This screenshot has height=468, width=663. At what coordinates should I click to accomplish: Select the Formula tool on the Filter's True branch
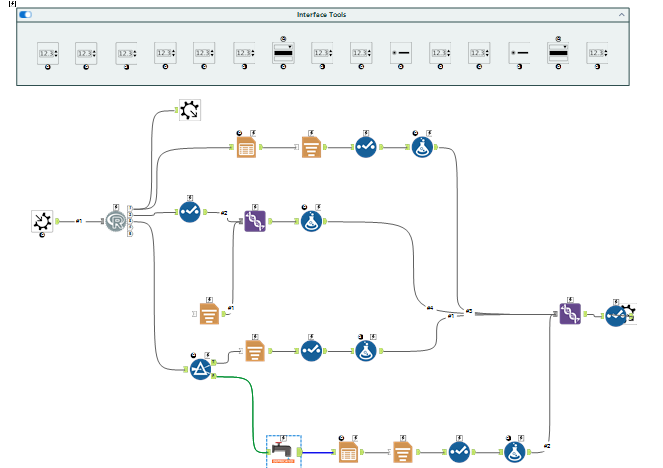[366, 351]
